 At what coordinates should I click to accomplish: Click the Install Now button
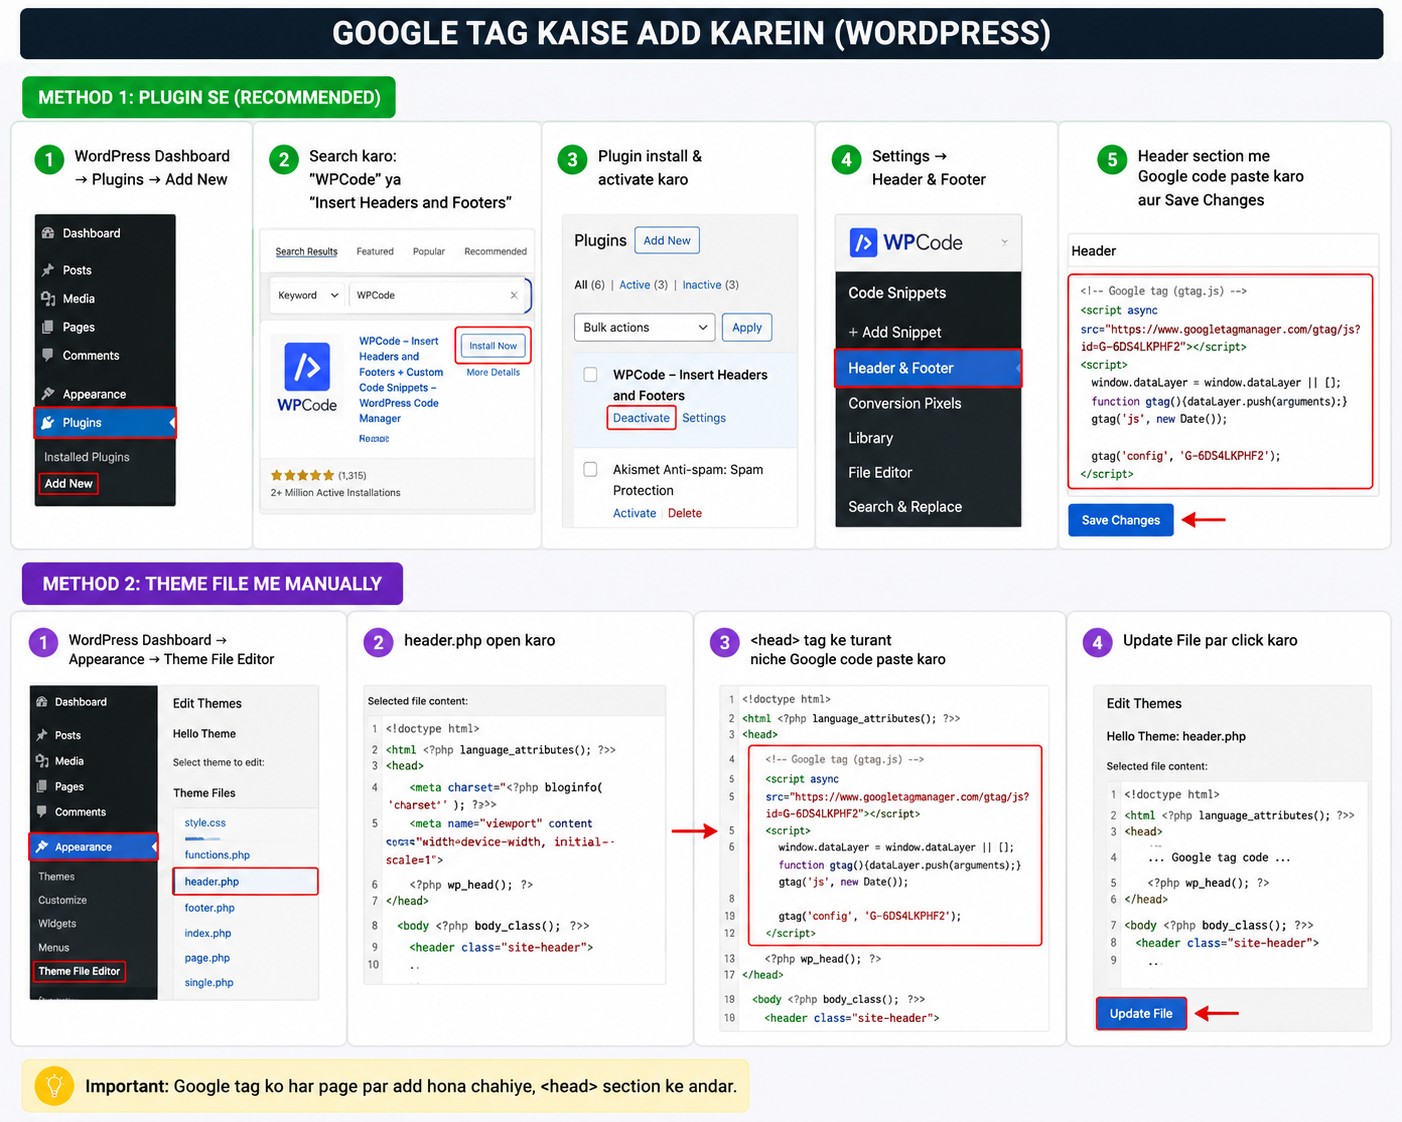pos(493,345)
